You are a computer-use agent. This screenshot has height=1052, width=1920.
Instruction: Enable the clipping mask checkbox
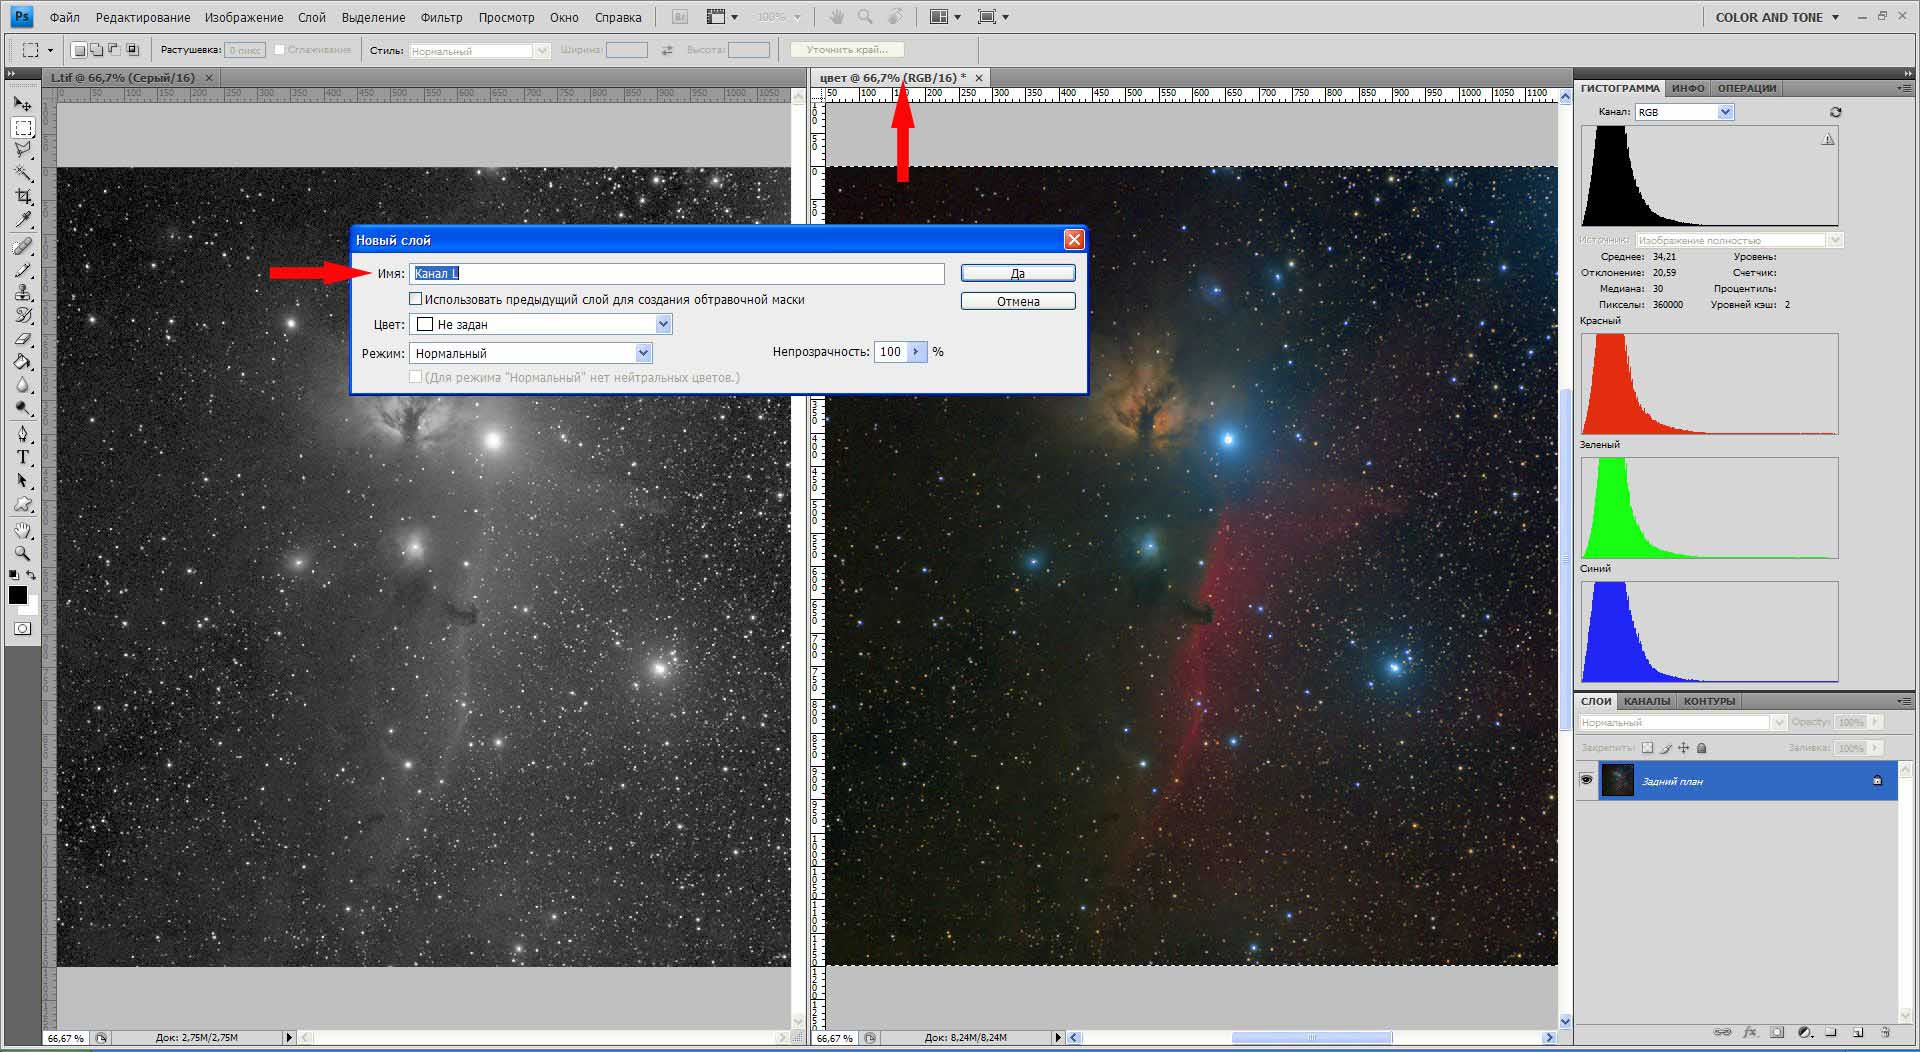pyautogui.click(x=416, y=299)
